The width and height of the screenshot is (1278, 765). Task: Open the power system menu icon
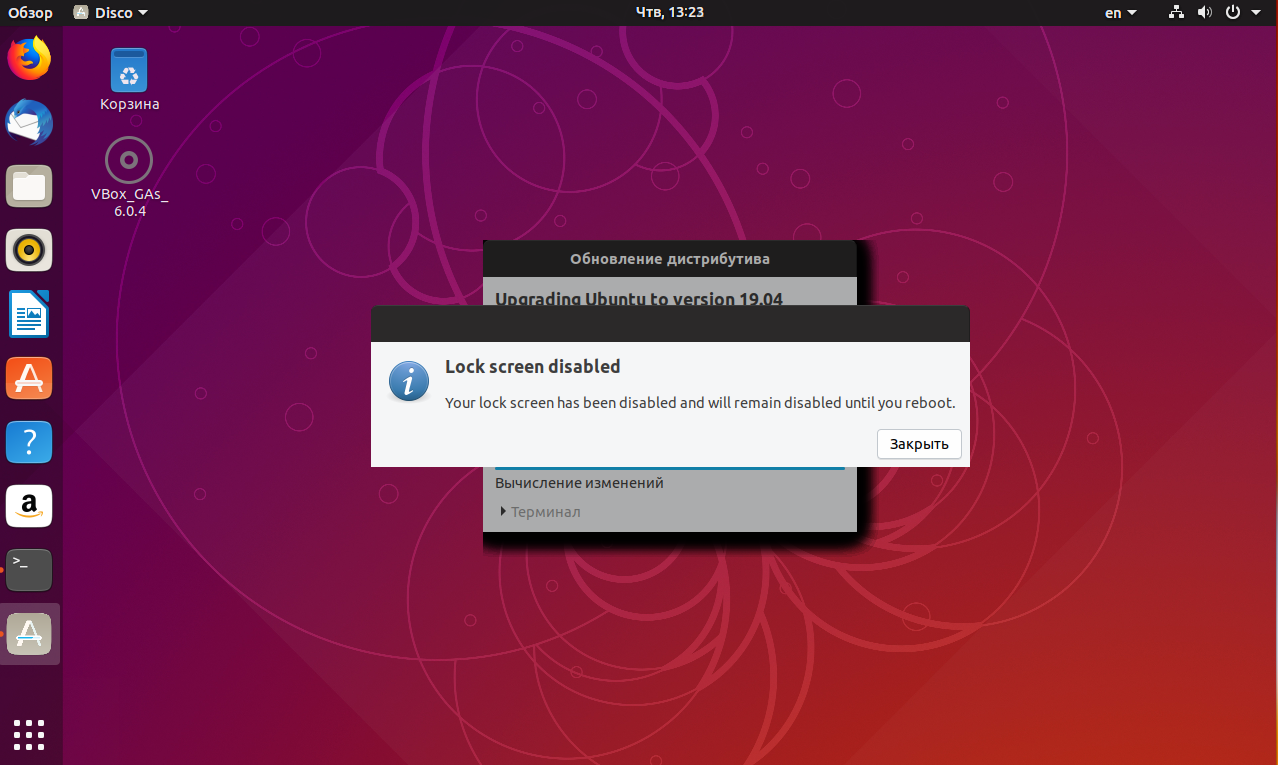click(1232, 12)
